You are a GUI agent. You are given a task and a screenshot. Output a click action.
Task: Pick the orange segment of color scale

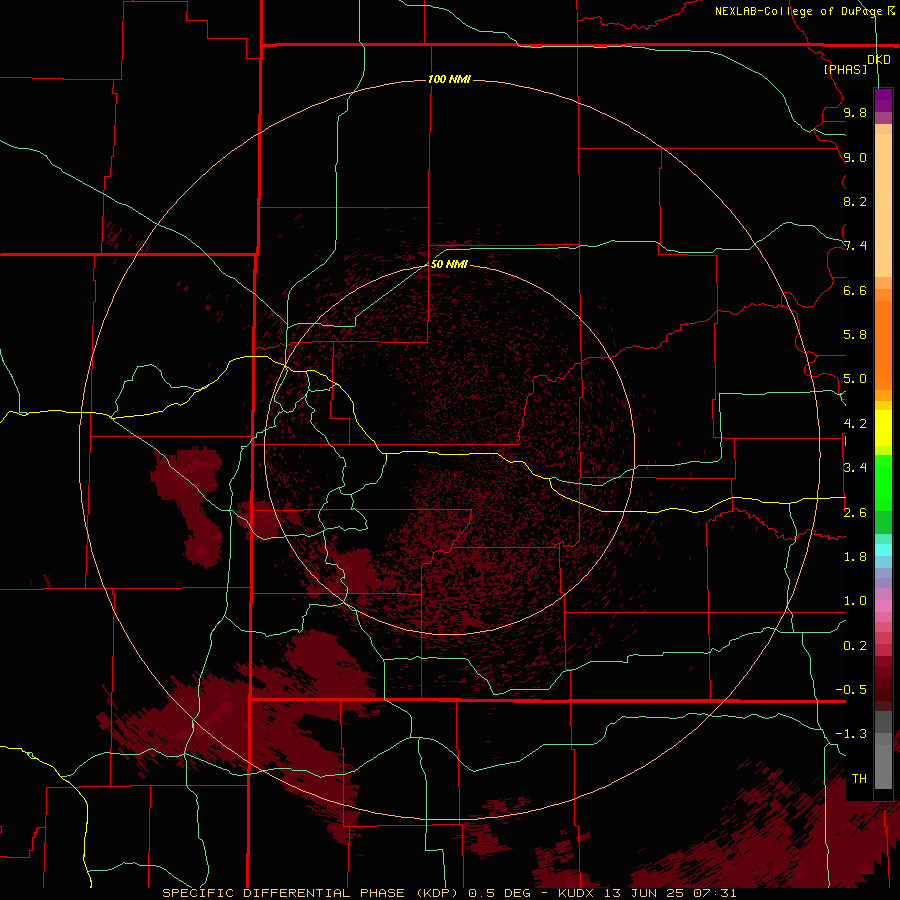(x=883, y=345)
